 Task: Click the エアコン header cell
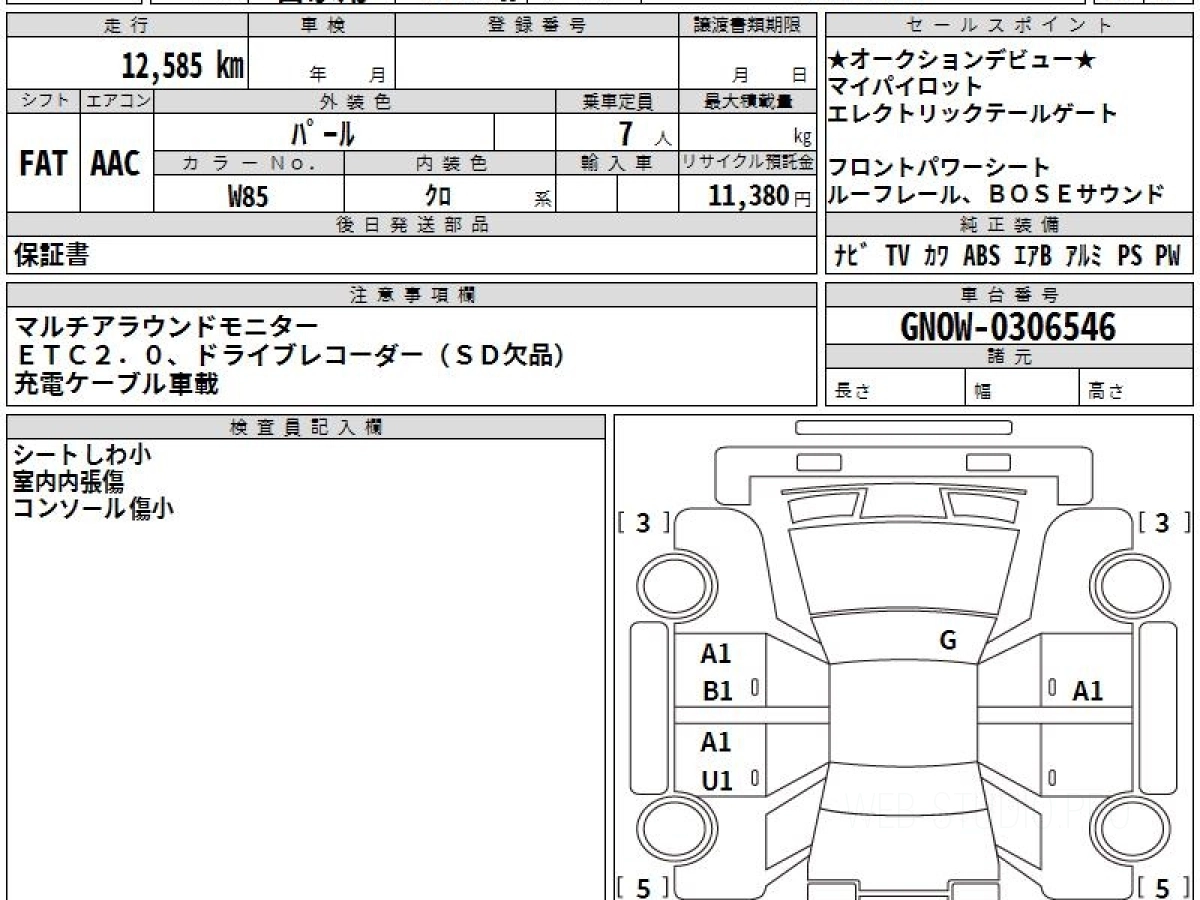[117, 101]
